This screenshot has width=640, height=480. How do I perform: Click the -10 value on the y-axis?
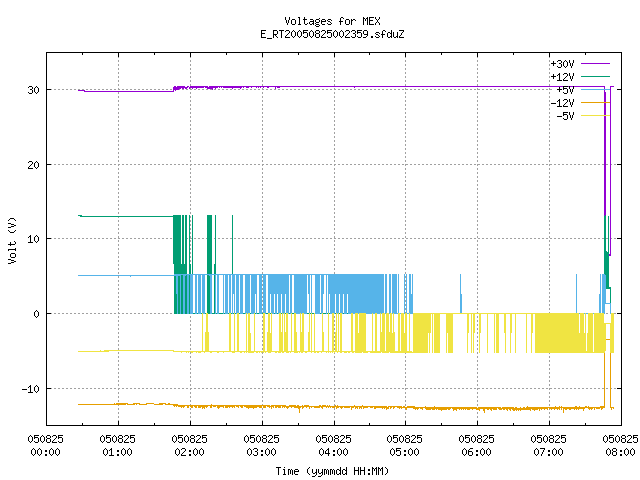tap(30, 389)
